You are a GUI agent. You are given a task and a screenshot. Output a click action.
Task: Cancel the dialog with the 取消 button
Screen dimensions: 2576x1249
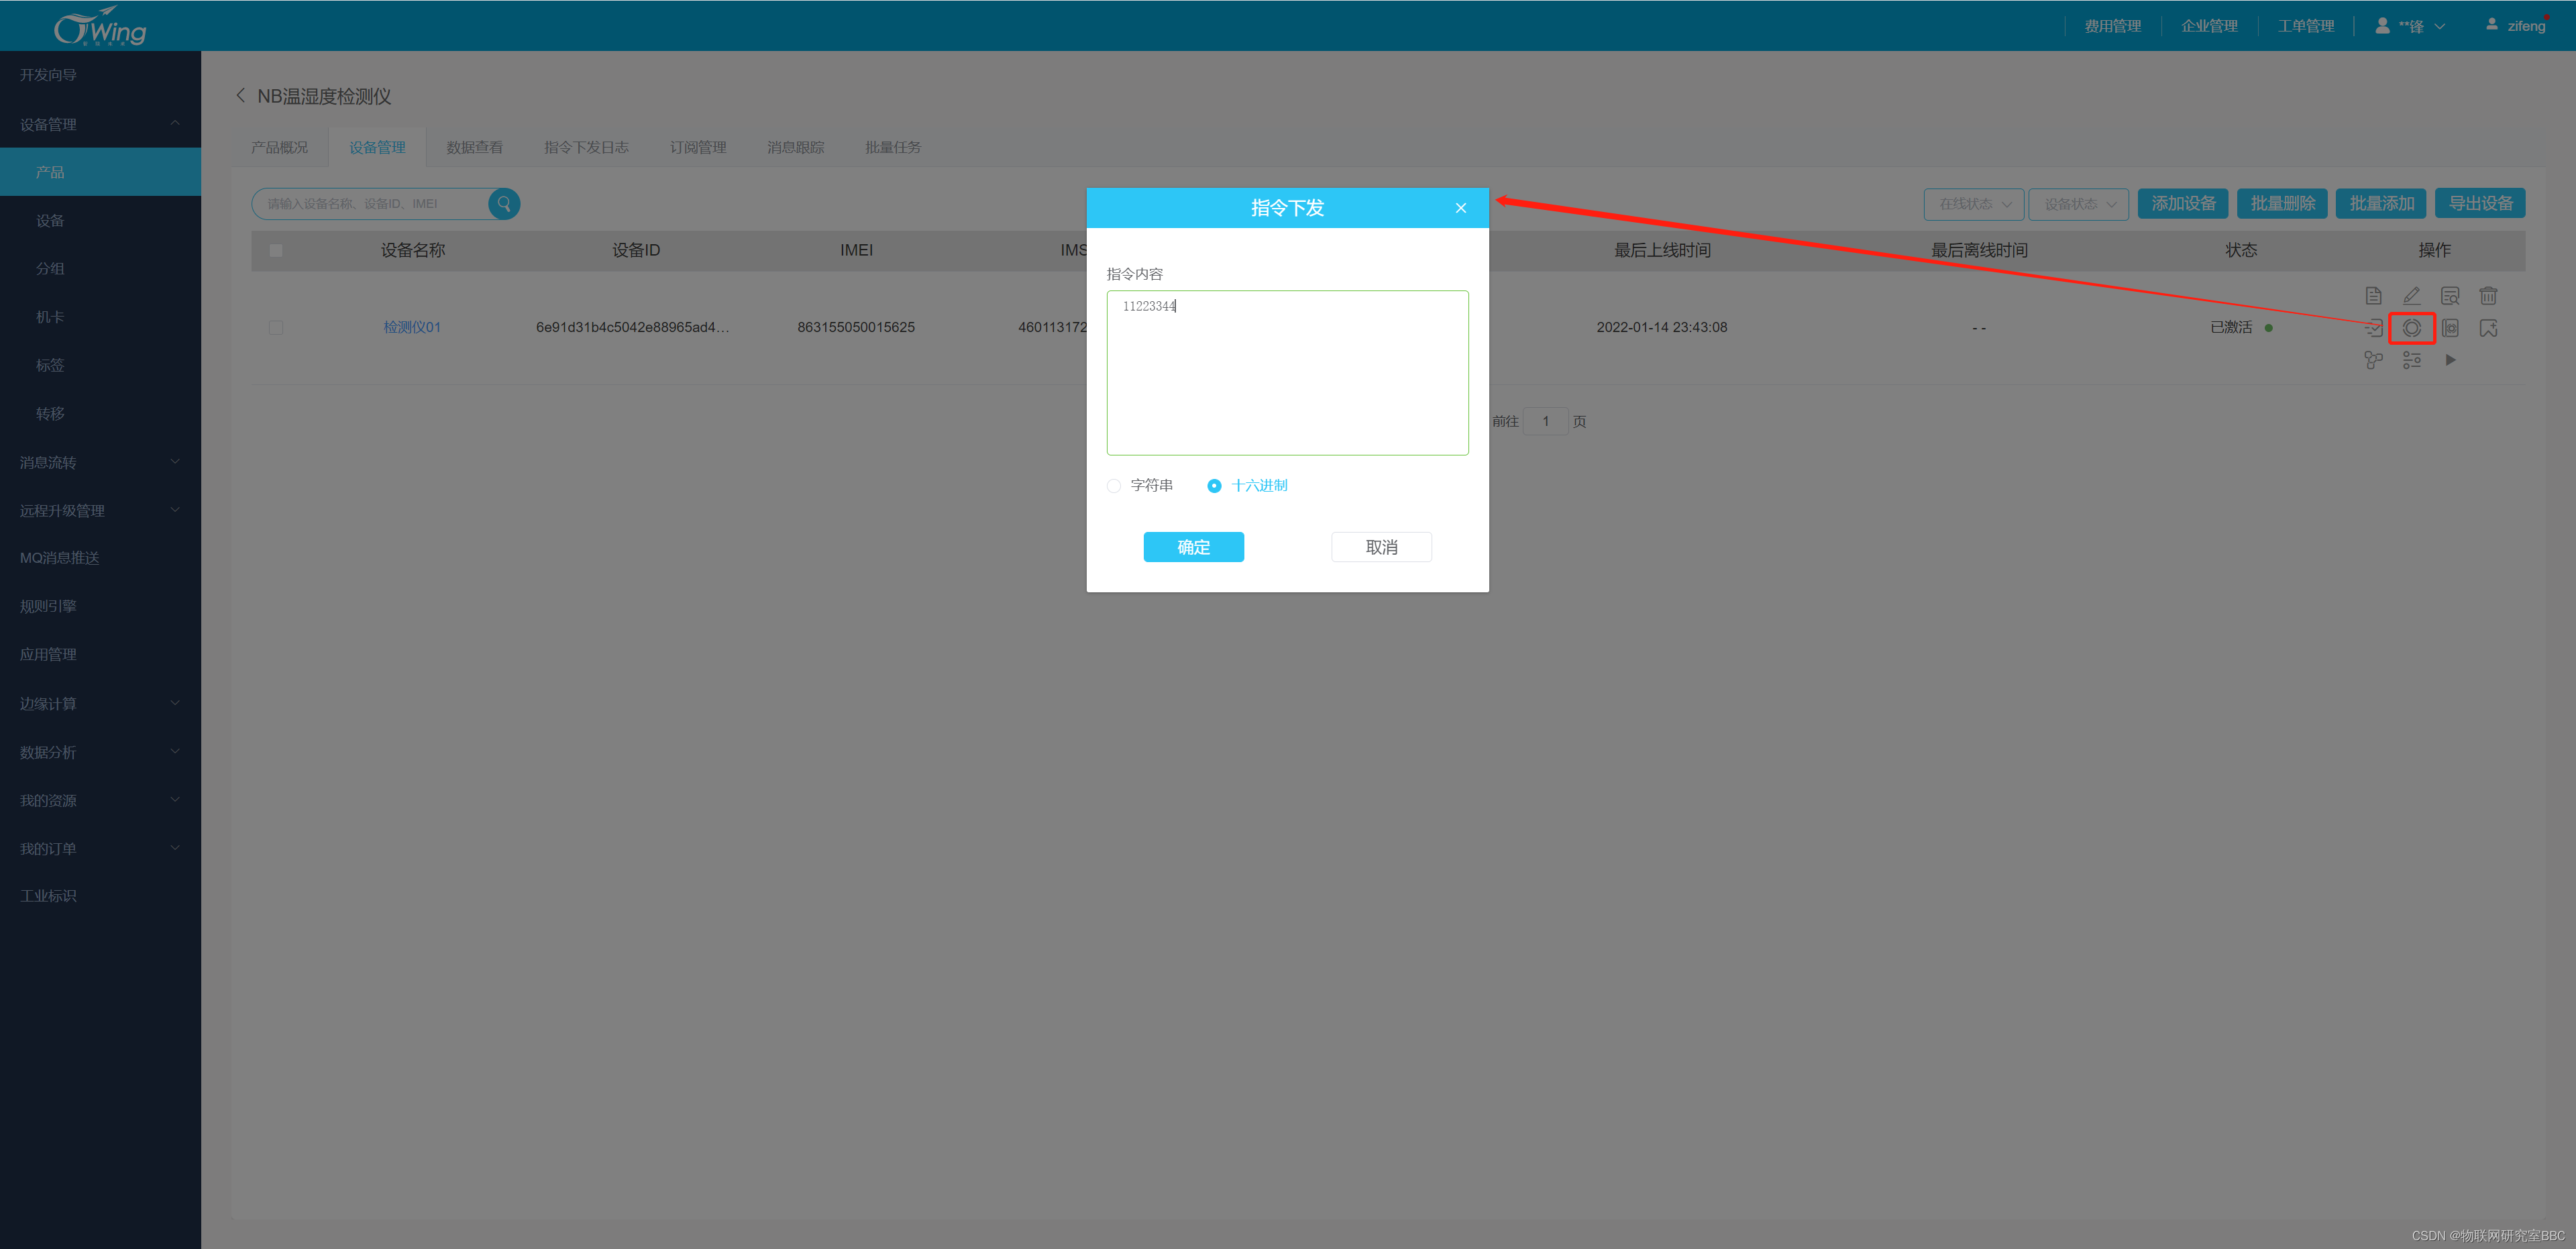pyautogui.click(x=1381, y=547)
